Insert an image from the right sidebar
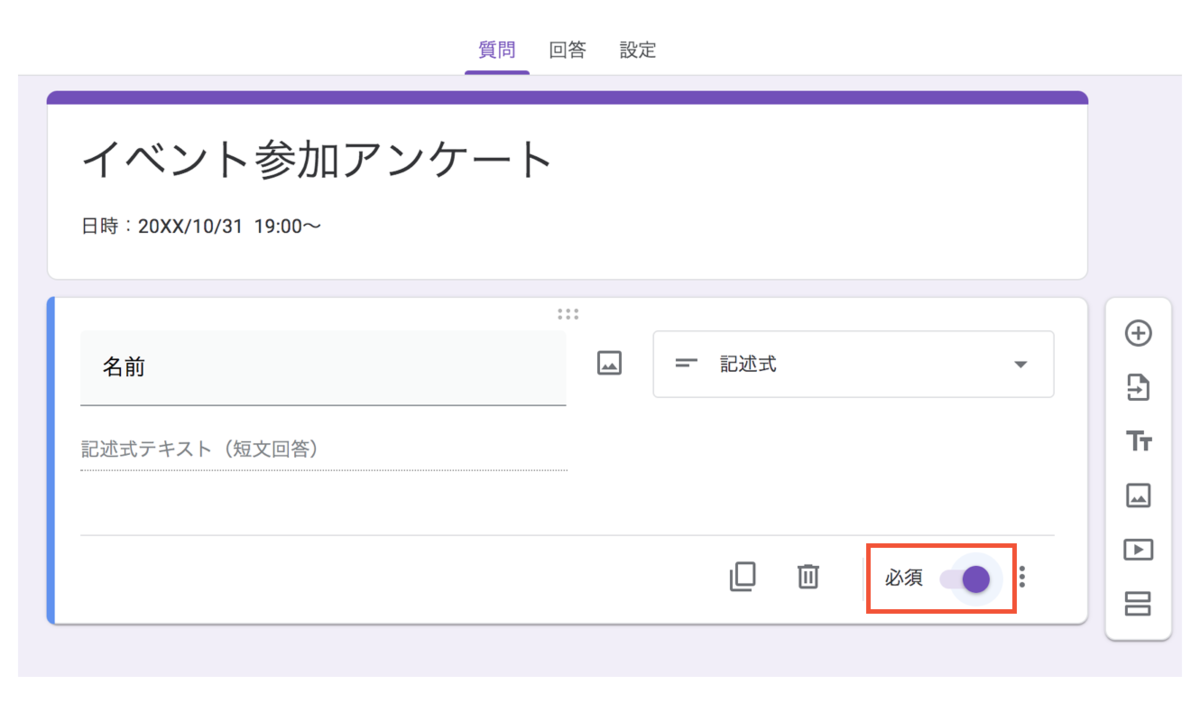 1138,495
